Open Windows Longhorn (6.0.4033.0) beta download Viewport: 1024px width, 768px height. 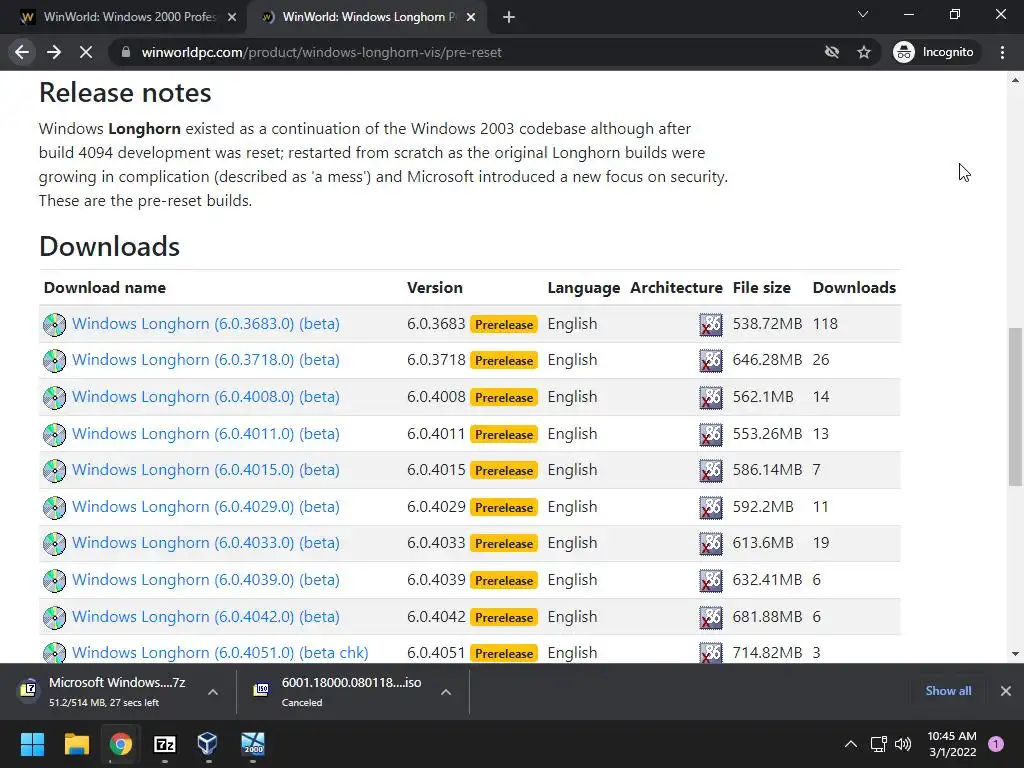pos(206,543)
